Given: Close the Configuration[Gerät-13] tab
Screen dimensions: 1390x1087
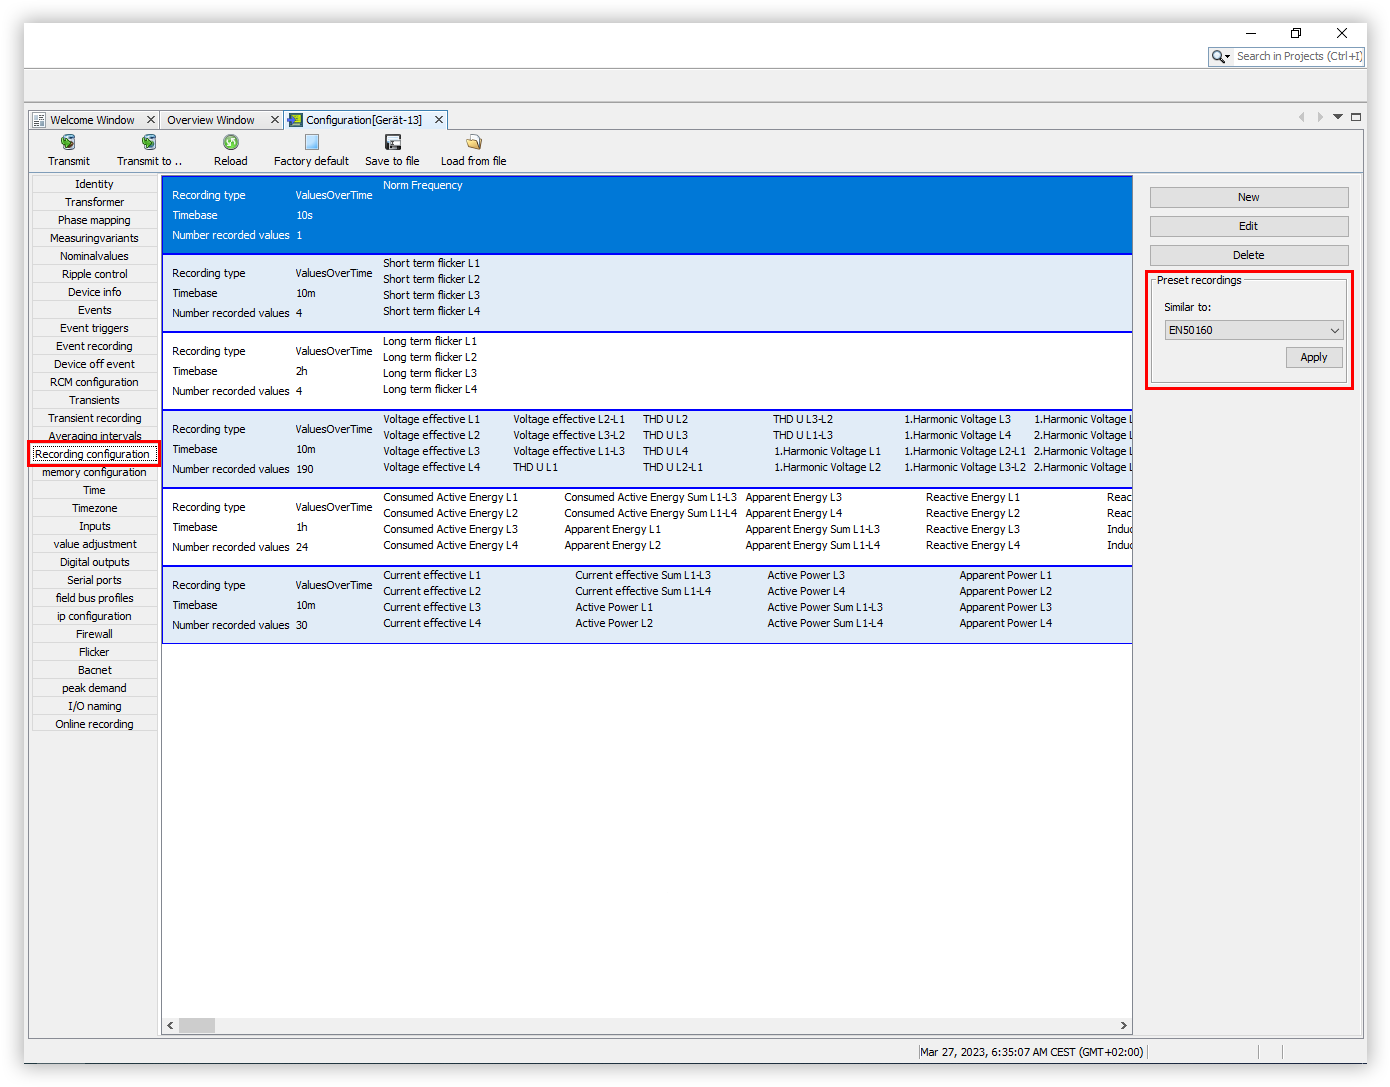Looking at the screenshot, I should 438,120.
